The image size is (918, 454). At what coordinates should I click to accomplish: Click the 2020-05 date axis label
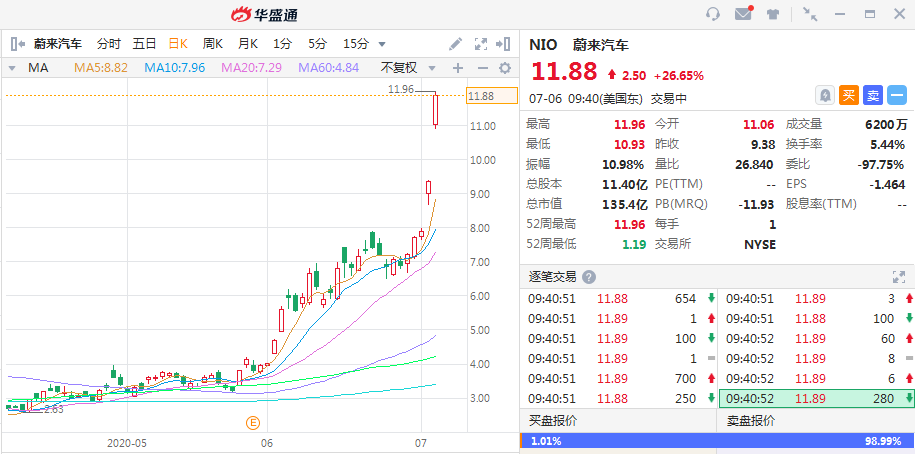point(126,443)
